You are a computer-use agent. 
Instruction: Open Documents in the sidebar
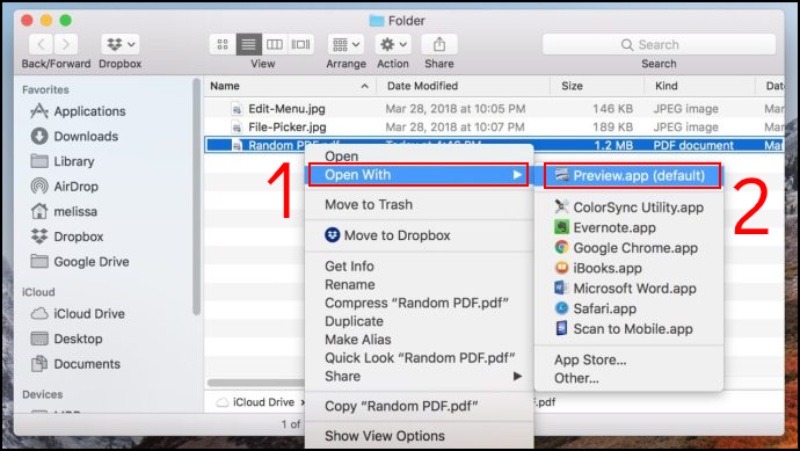click(76, 364)
